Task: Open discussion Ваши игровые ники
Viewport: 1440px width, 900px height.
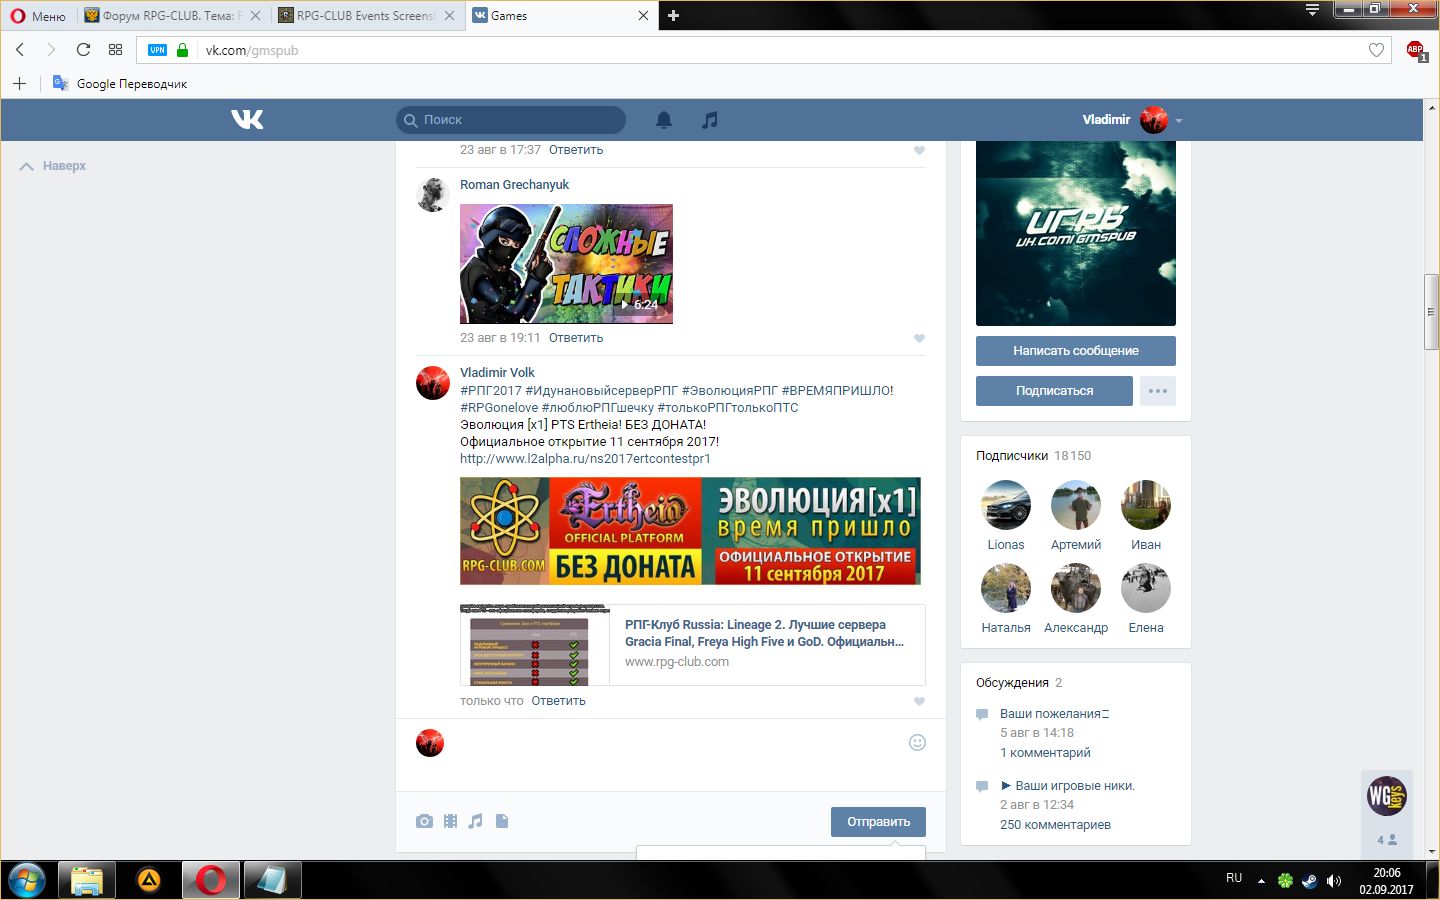Action: tap(1068, 786)
